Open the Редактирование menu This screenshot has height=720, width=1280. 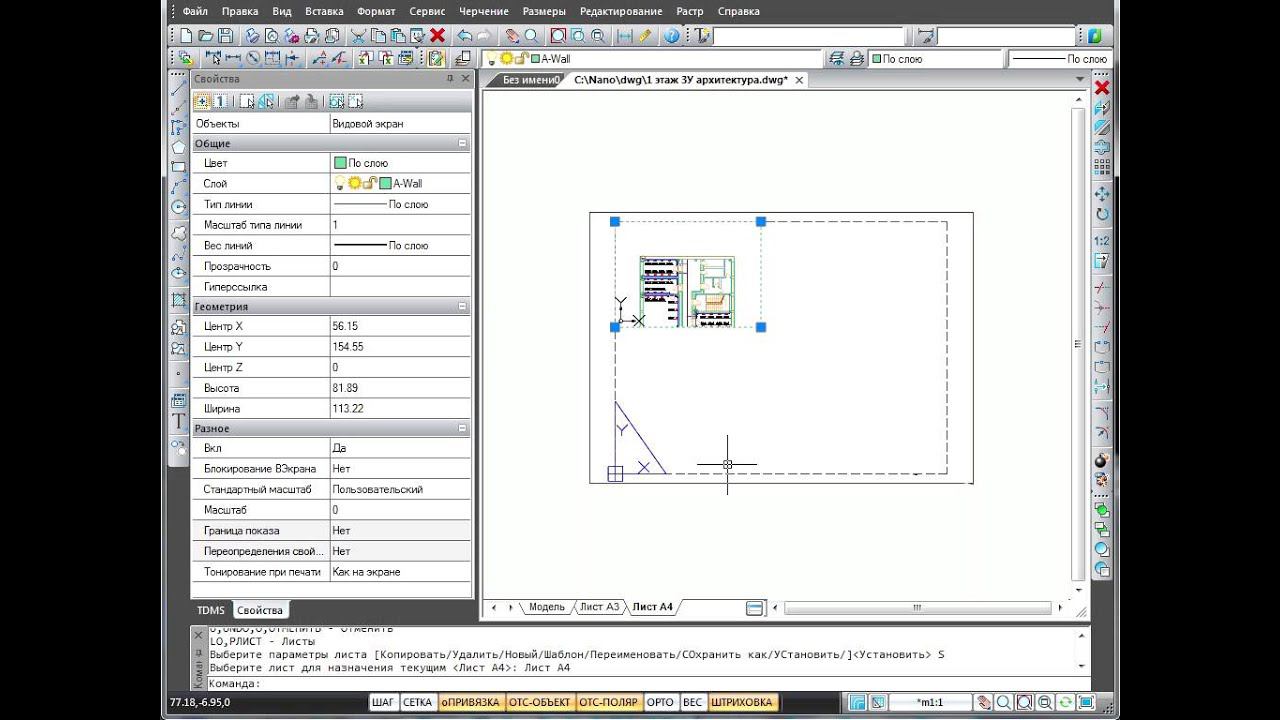[x=620, y=11]
